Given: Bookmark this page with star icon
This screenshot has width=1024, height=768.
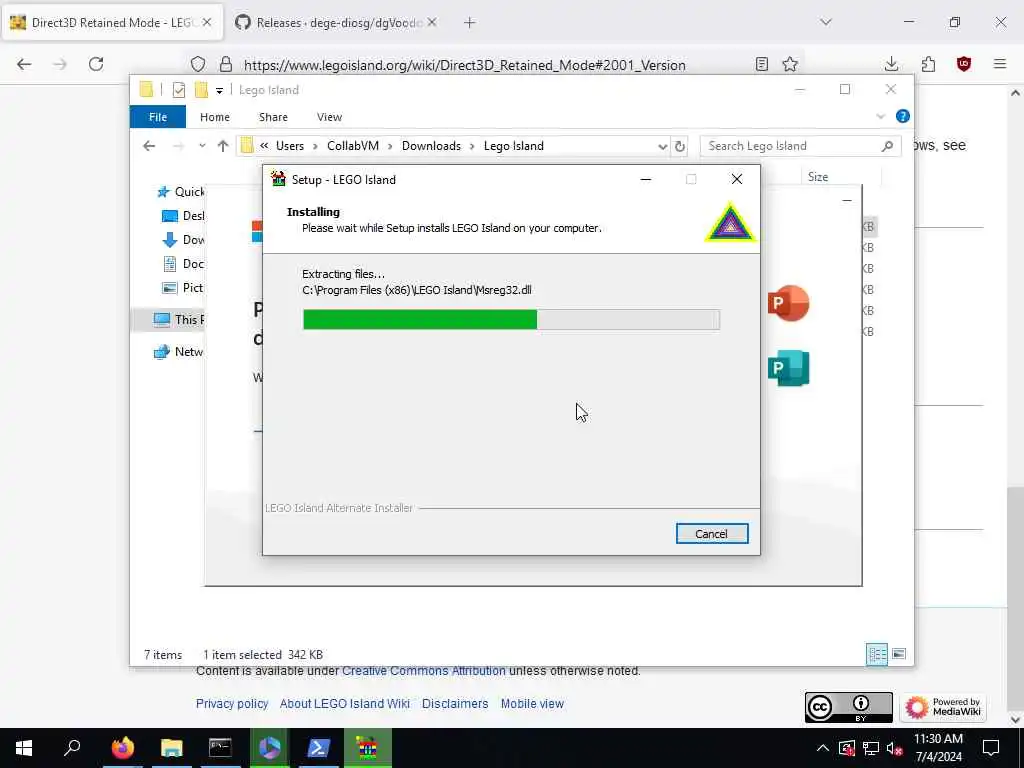Looking at the screenshot, I should [790, 64].
